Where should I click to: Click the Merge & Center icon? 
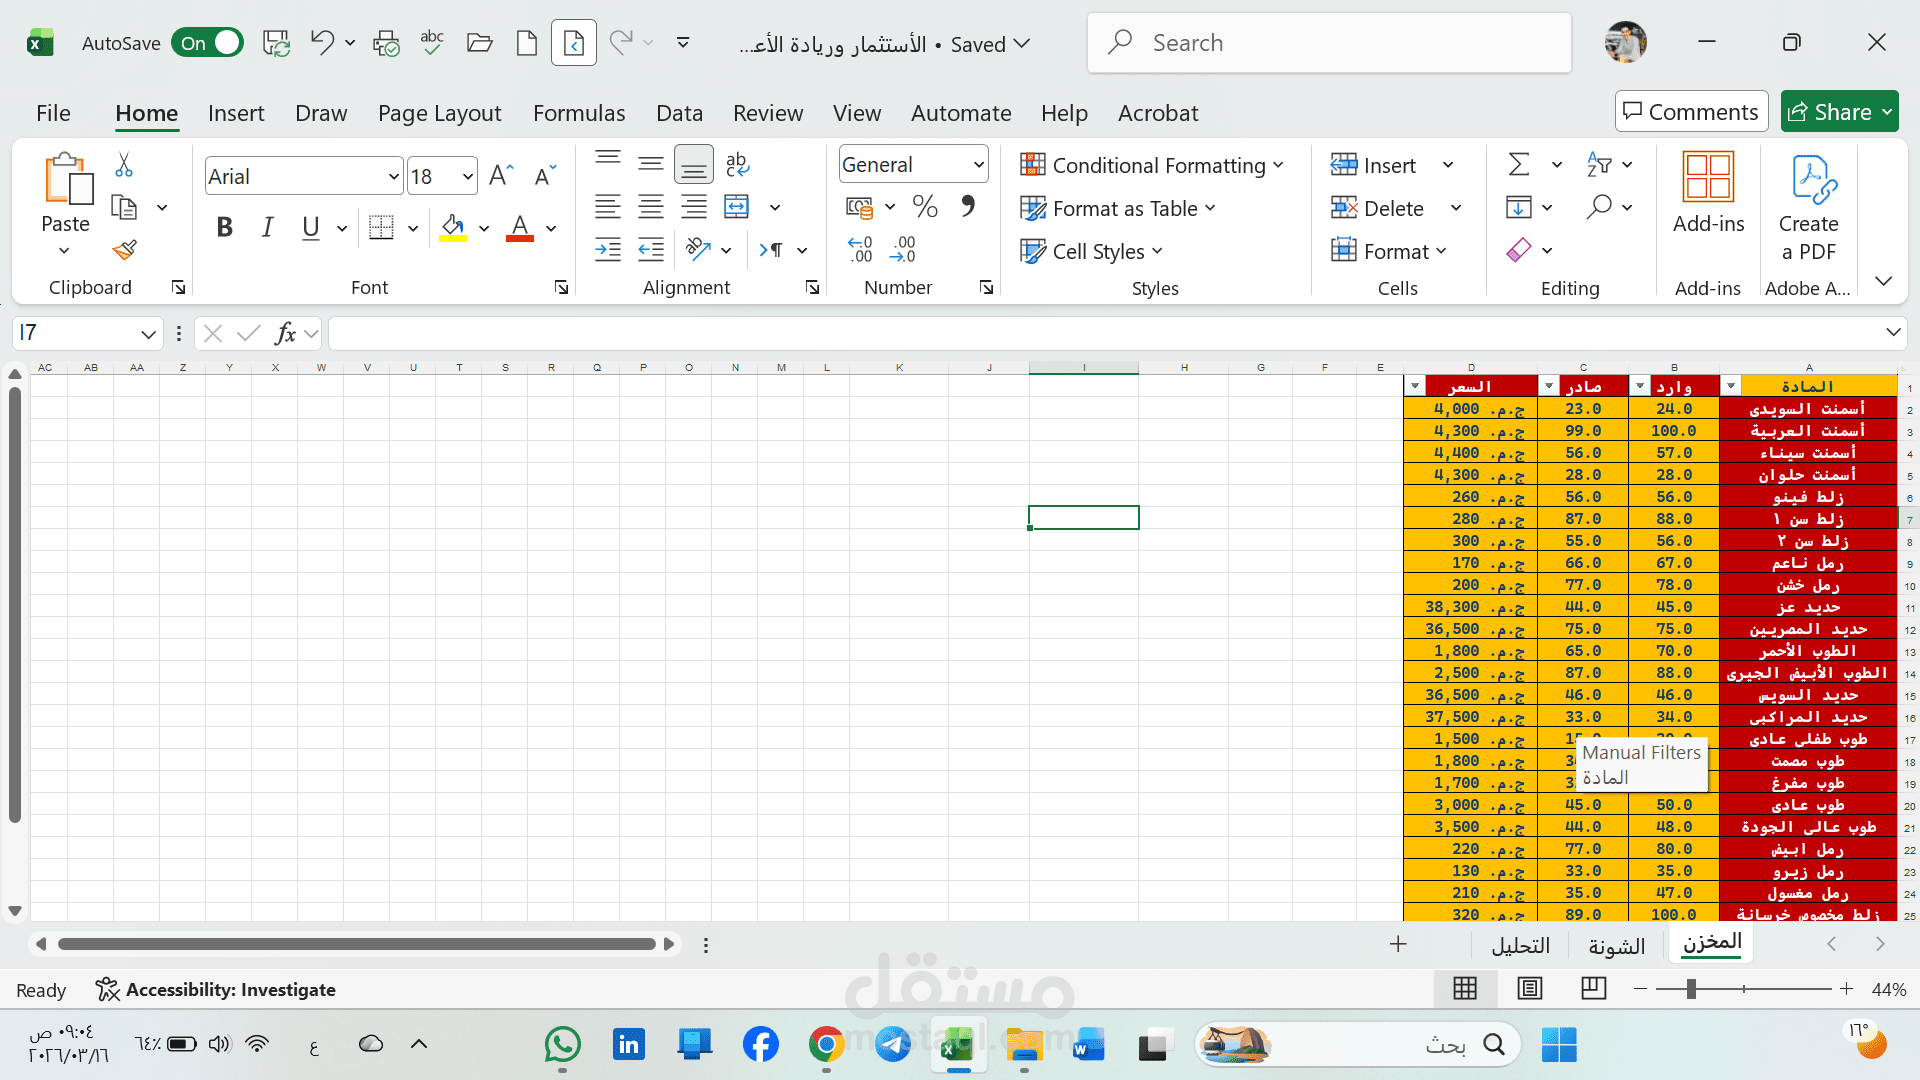point(737,207)
